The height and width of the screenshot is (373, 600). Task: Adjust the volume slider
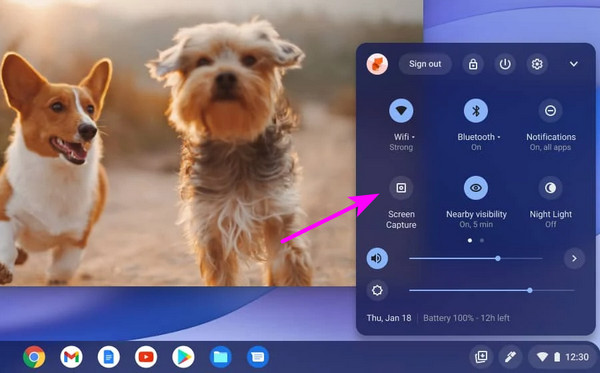(x=476, y=259)
